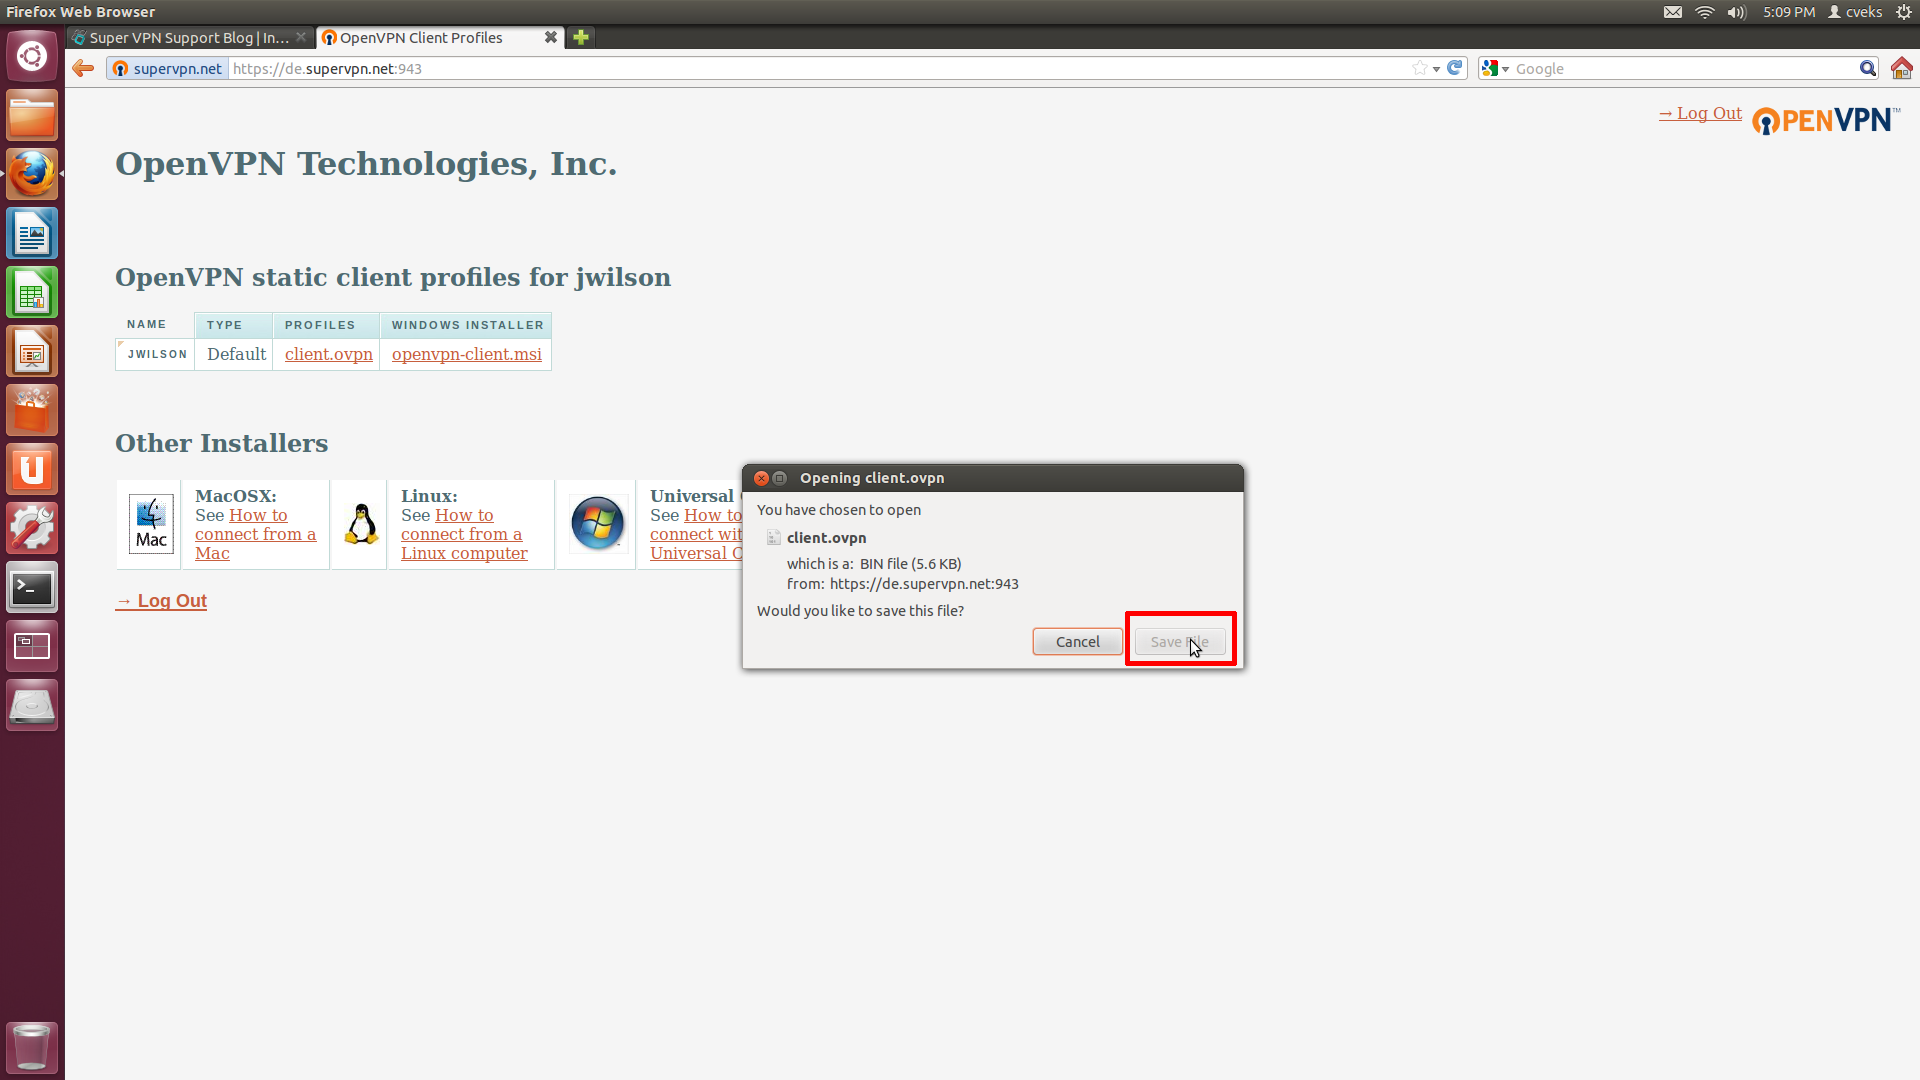Open Ubuntu One from the launcher
This screenshot has height=1080, width=1920.
32,469
